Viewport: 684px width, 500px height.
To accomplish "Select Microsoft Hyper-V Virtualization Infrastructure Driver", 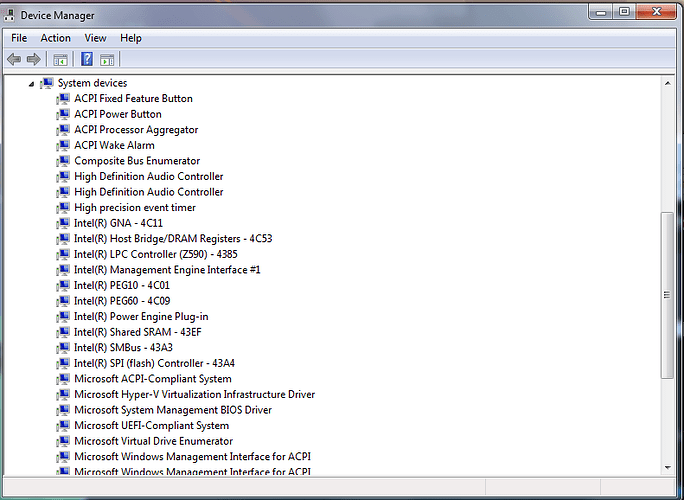I will tap(195, 394).
